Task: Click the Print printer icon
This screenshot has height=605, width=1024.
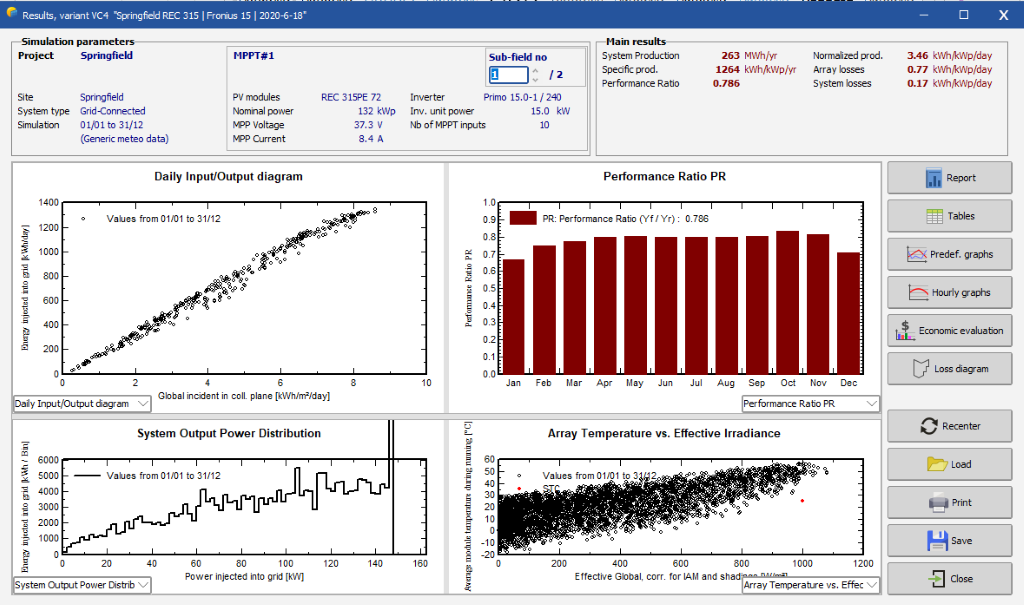Action: pos(938,502)
